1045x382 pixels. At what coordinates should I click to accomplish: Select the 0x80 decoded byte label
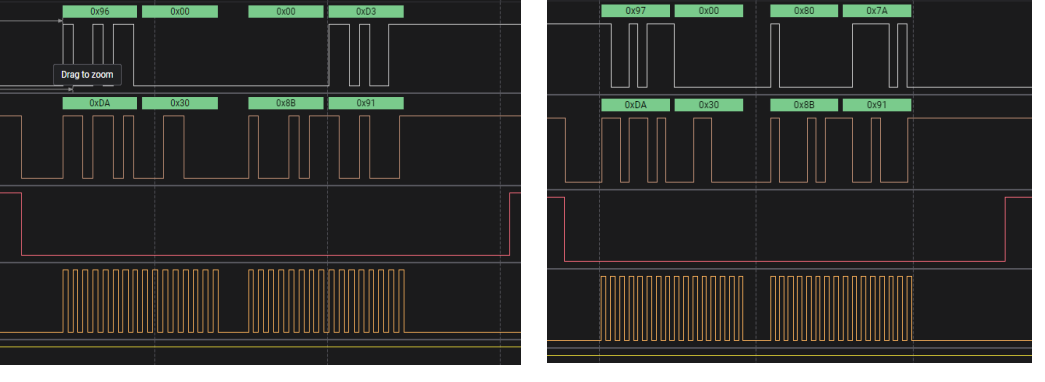[804, 11]
